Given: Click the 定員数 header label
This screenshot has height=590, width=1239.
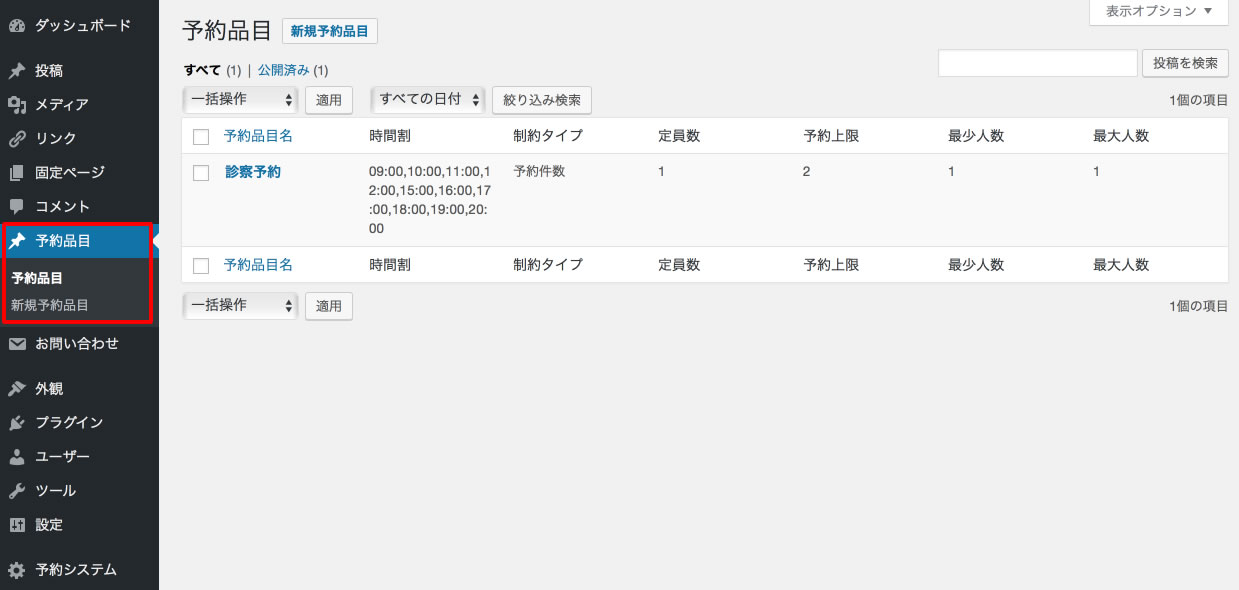Looking at the screenshot, I should point(679,136).
